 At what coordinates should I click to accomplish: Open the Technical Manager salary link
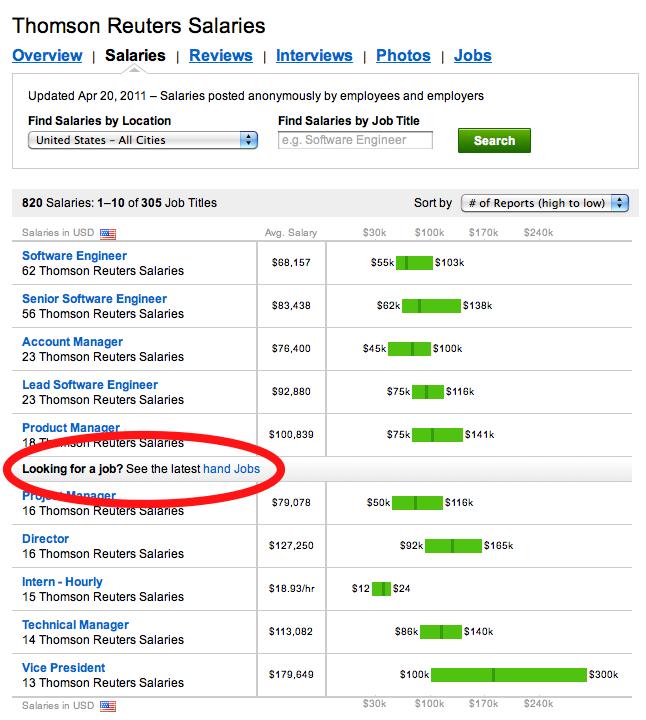pyautogui.click(x=75, y=625)
